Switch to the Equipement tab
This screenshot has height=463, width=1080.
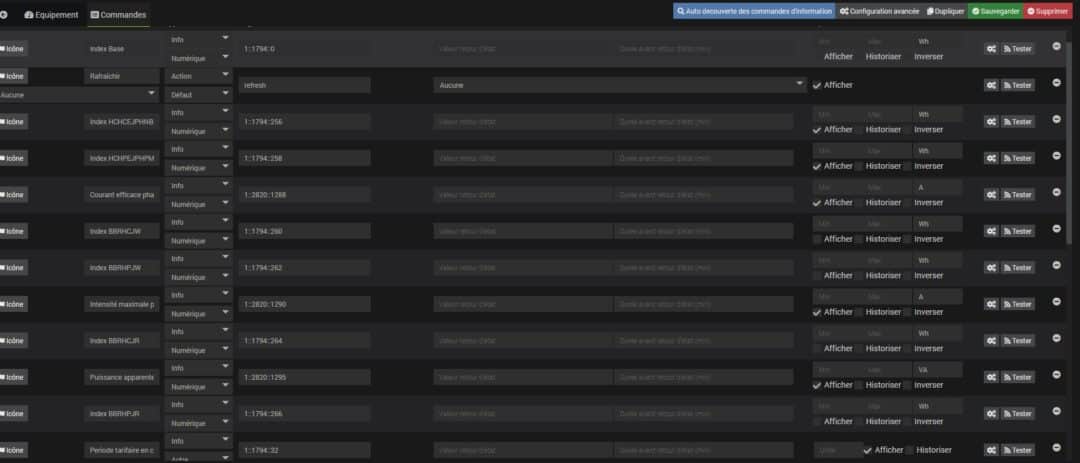[51, 15]
